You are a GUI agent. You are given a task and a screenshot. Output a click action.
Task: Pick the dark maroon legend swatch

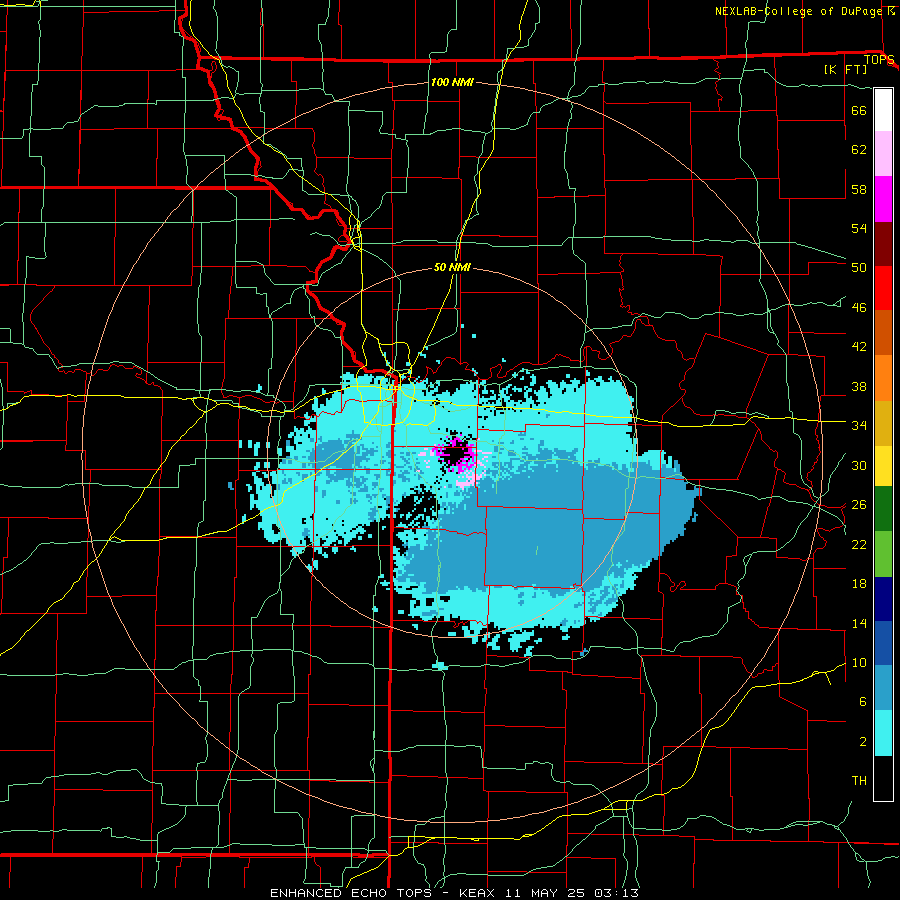coord(883,244)
